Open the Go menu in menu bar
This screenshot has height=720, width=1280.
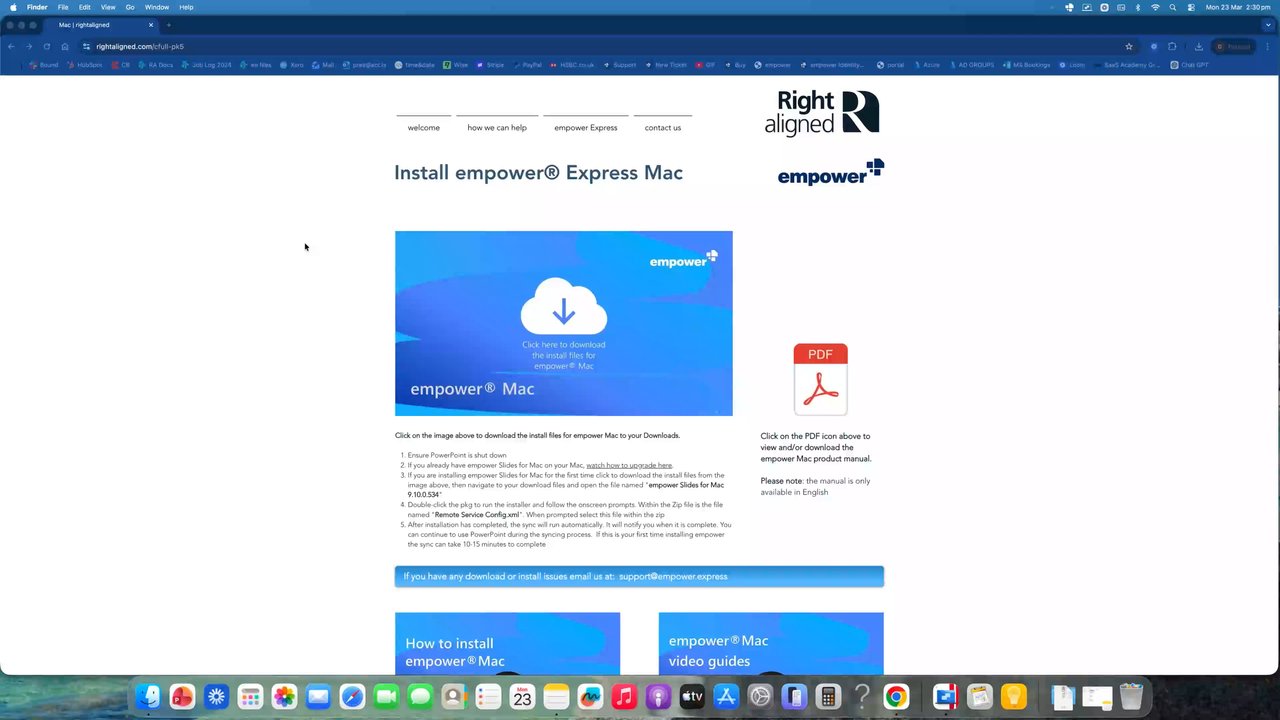(x=130, y=7)
